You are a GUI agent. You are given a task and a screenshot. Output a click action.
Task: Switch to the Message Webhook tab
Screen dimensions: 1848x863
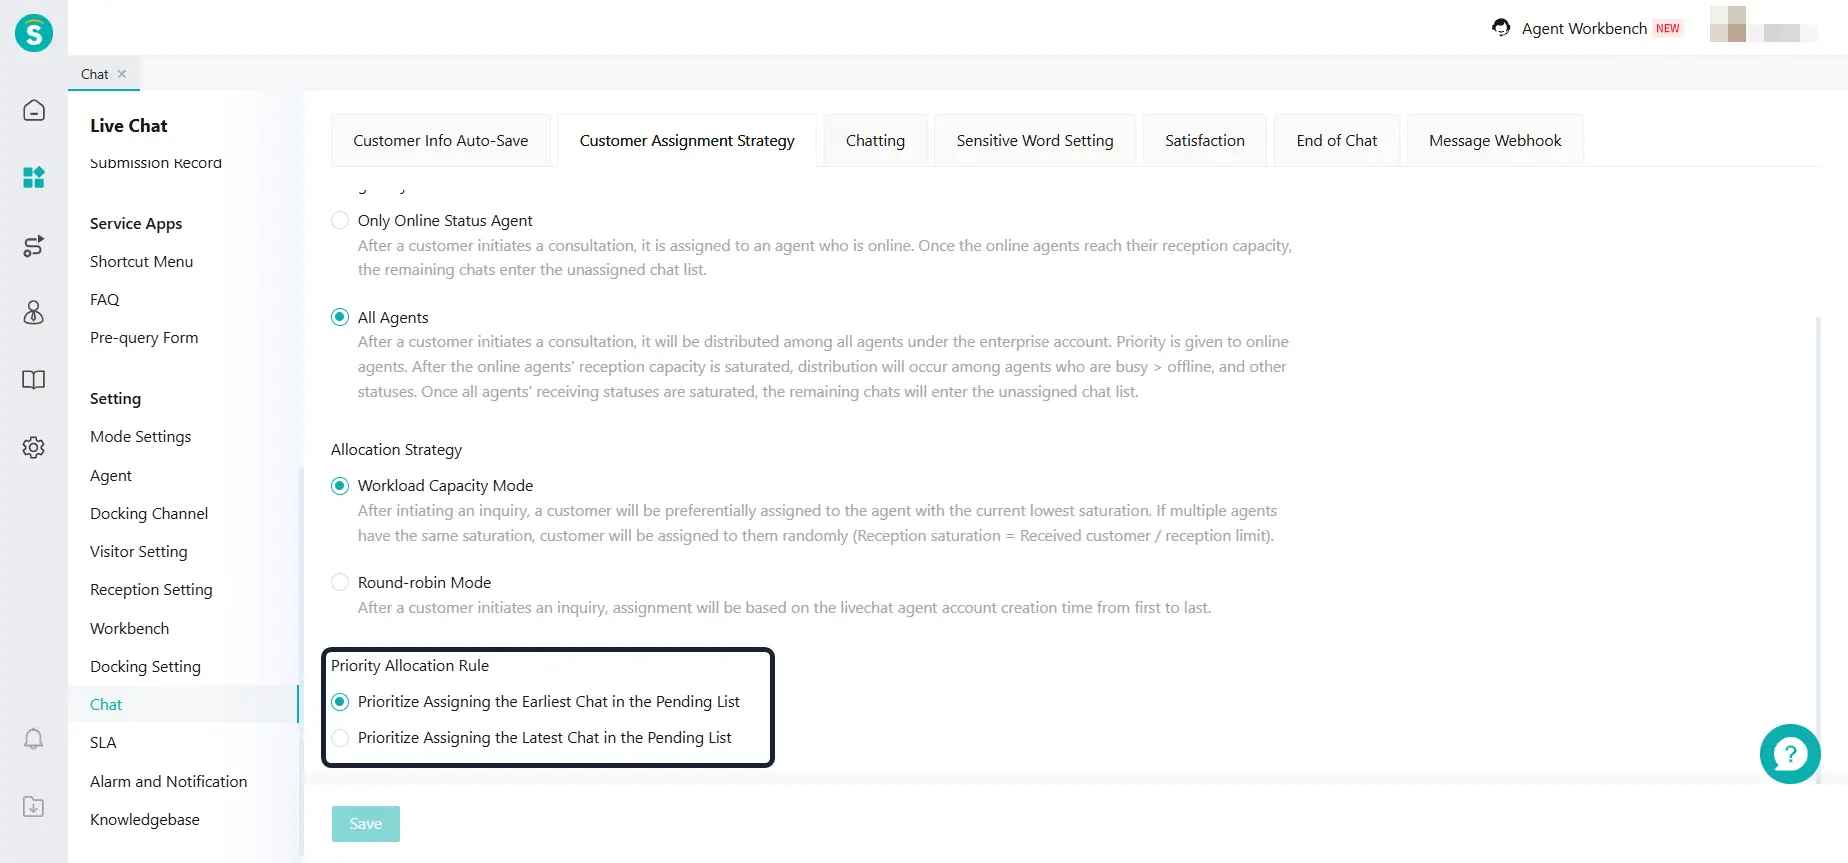point(1494,141)
